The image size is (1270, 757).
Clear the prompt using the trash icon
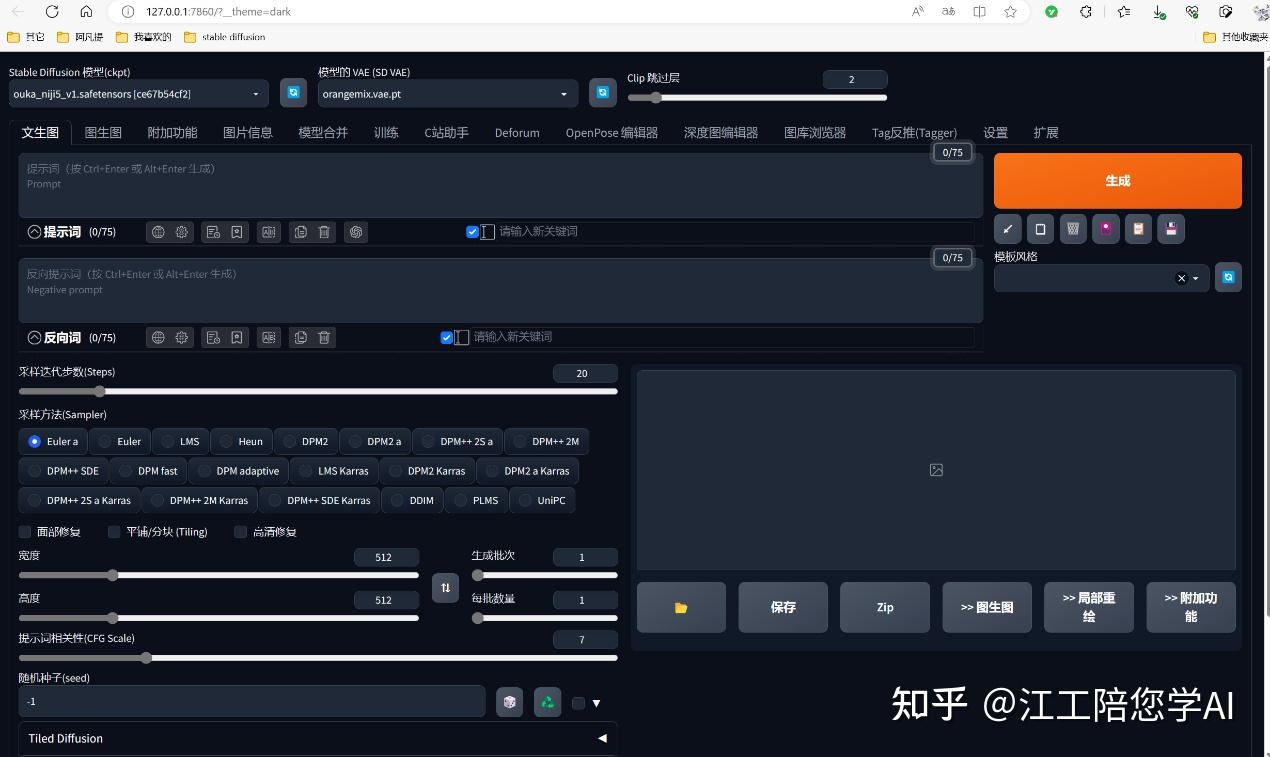(324, 231)
